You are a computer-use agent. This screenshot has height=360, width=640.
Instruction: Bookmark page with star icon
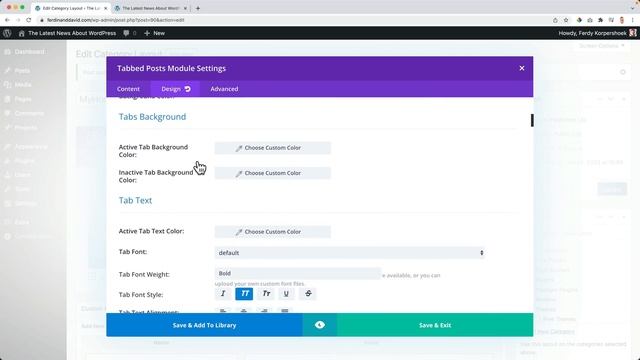[x=566, y=20]
